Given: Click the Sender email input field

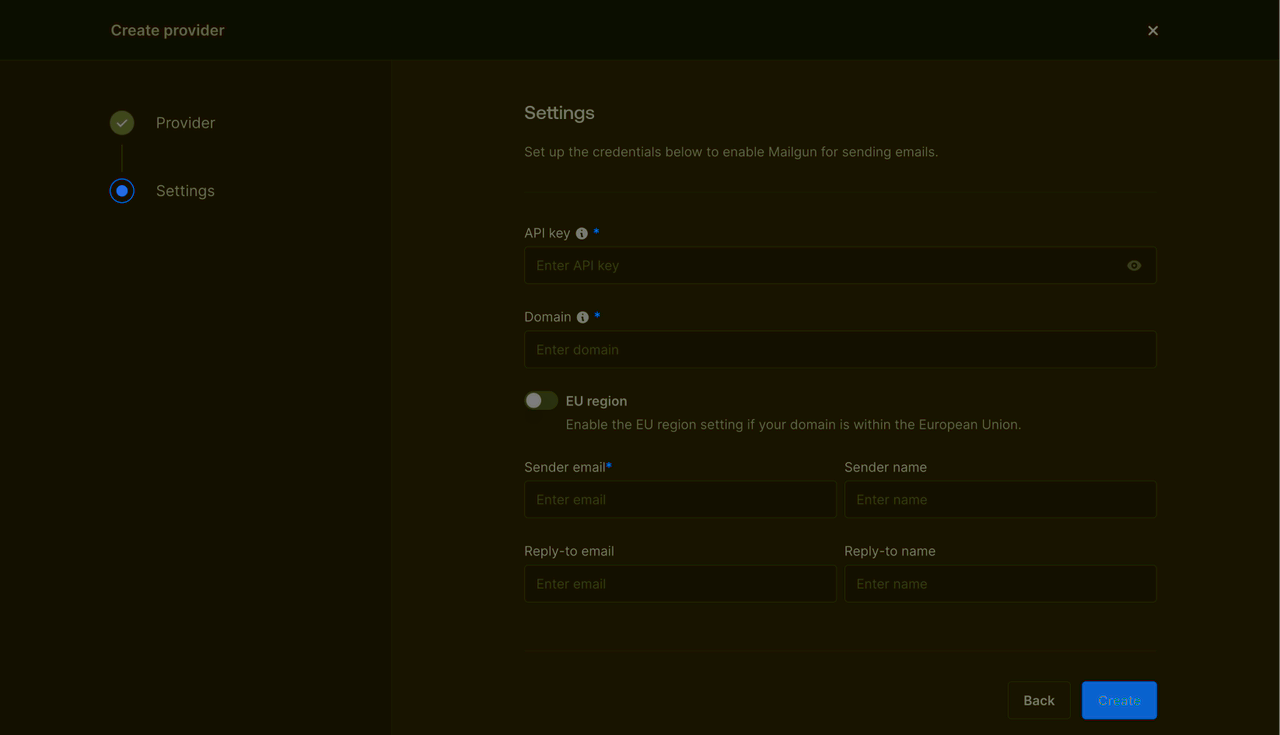Looking at the screenshot, I should click(680, 500).
